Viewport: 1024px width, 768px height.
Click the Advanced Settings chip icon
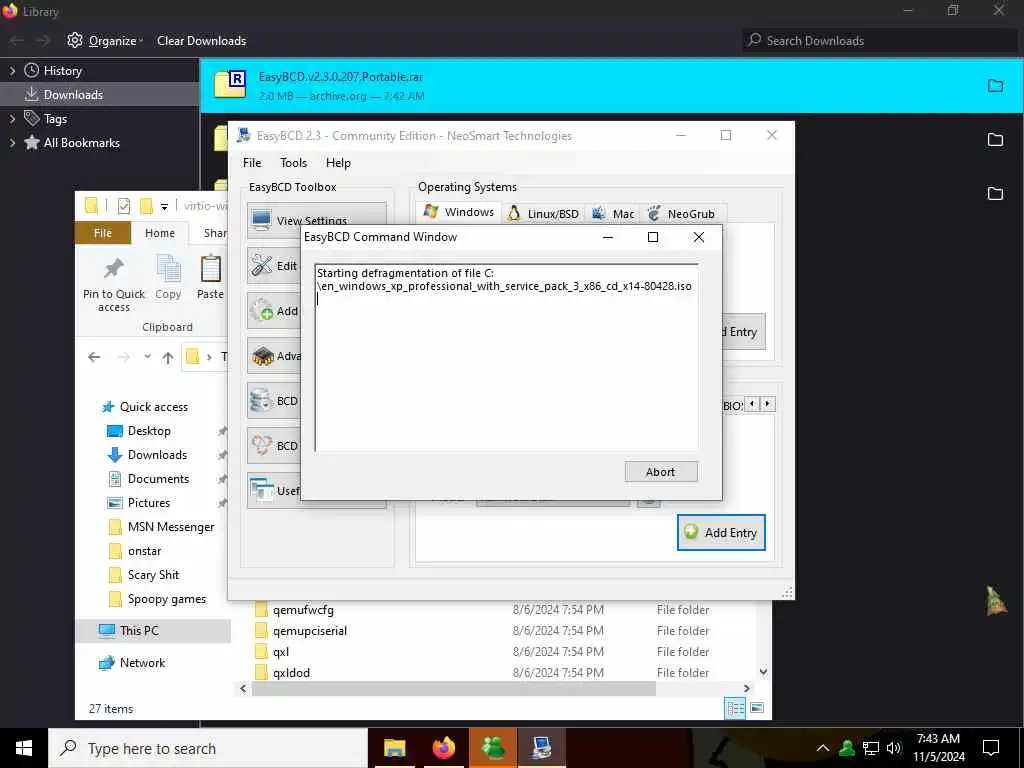(262, 355)
